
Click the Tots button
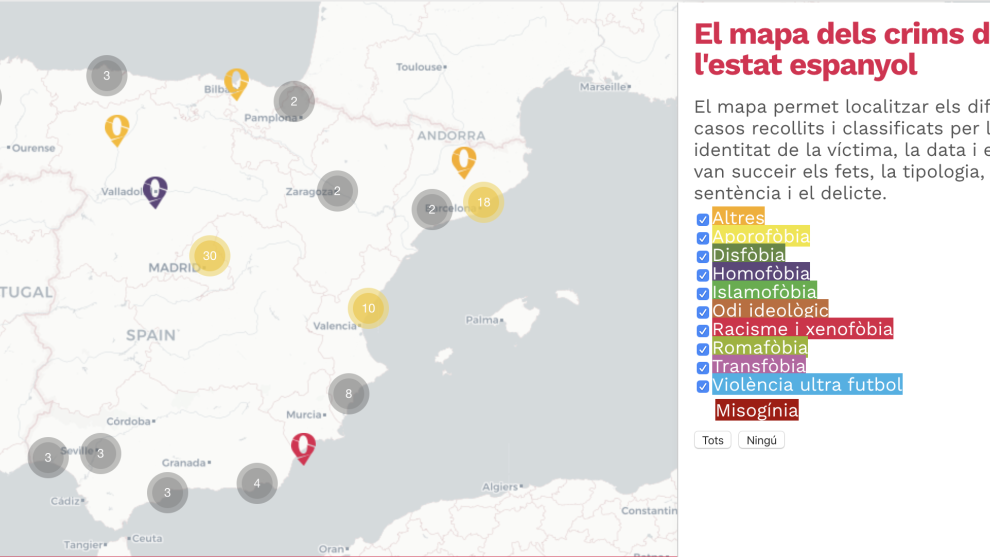712,440
